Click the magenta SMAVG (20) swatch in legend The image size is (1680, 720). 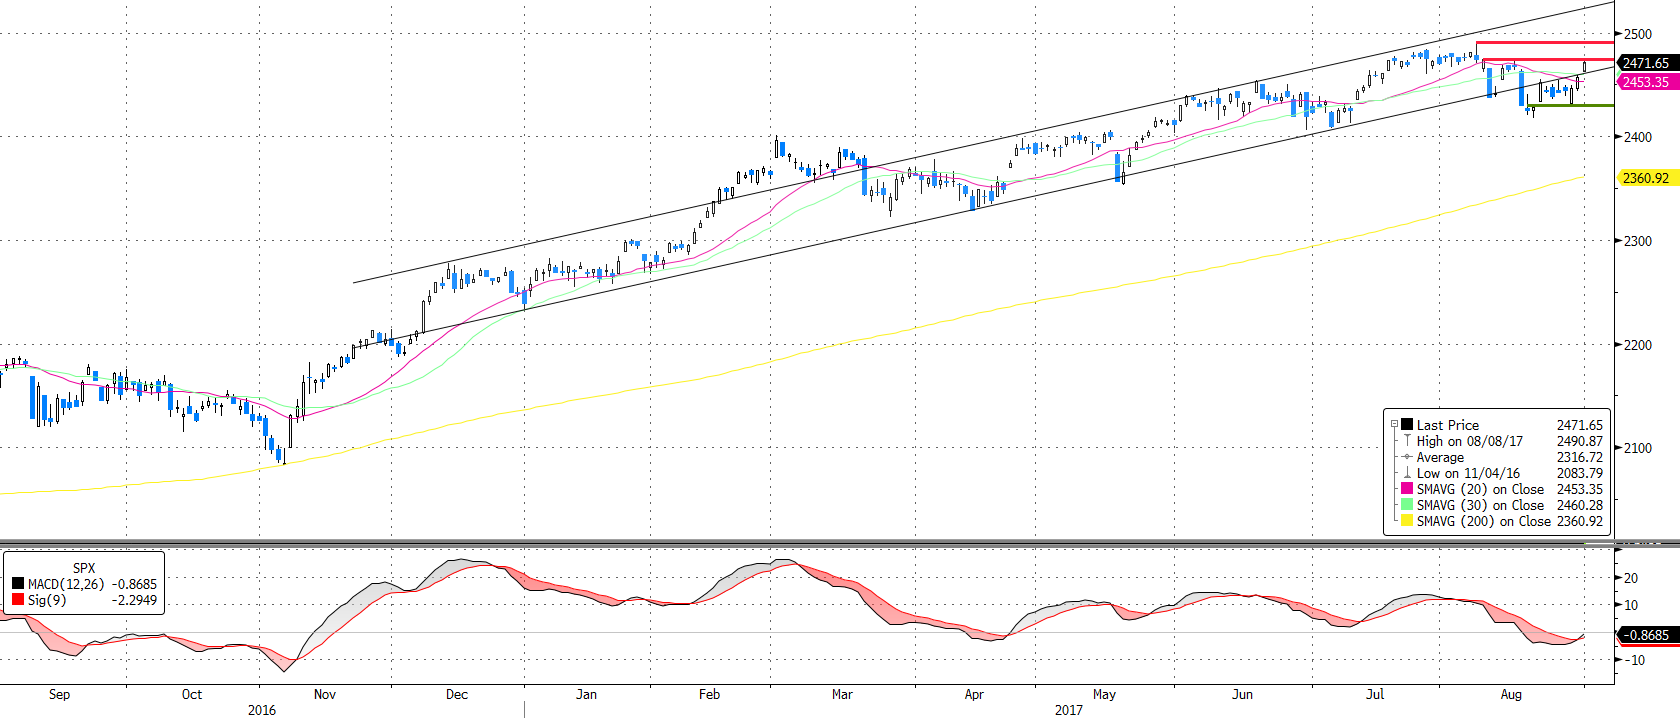coord(1407,488)
